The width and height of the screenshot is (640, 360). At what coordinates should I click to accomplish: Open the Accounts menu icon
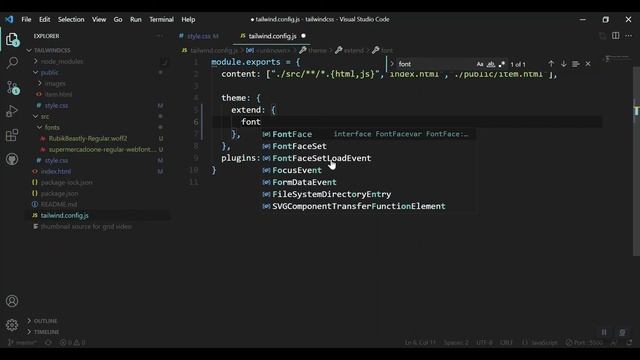click(x=12, y=301)
